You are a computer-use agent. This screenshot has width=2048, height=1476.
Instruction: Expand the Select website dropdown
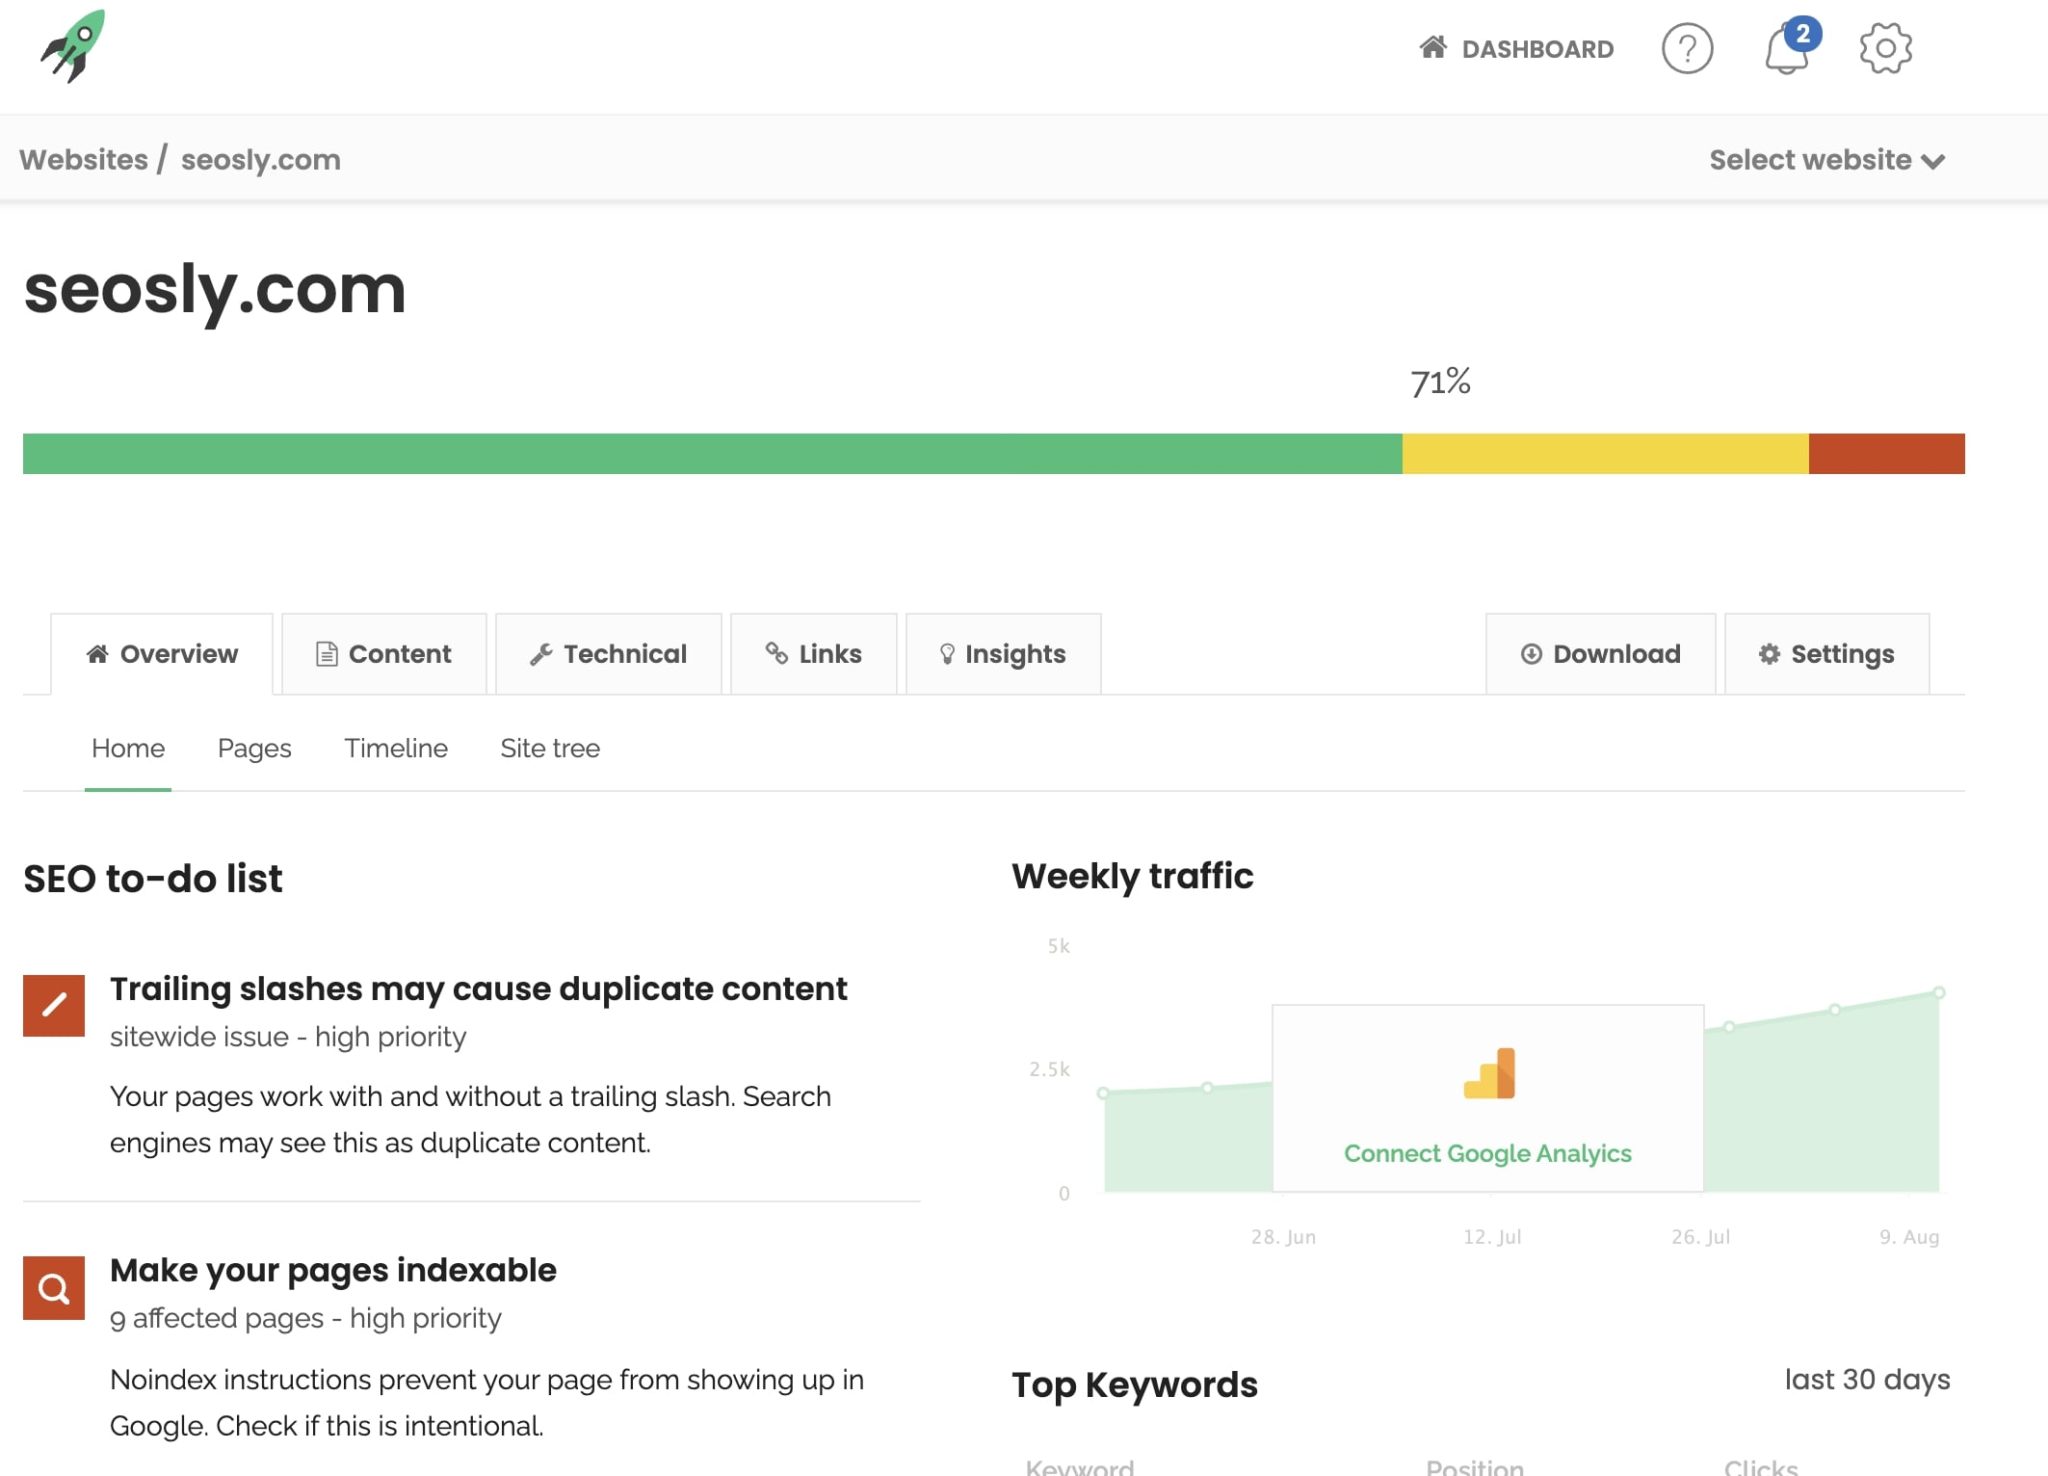(x=1826, y=160)
